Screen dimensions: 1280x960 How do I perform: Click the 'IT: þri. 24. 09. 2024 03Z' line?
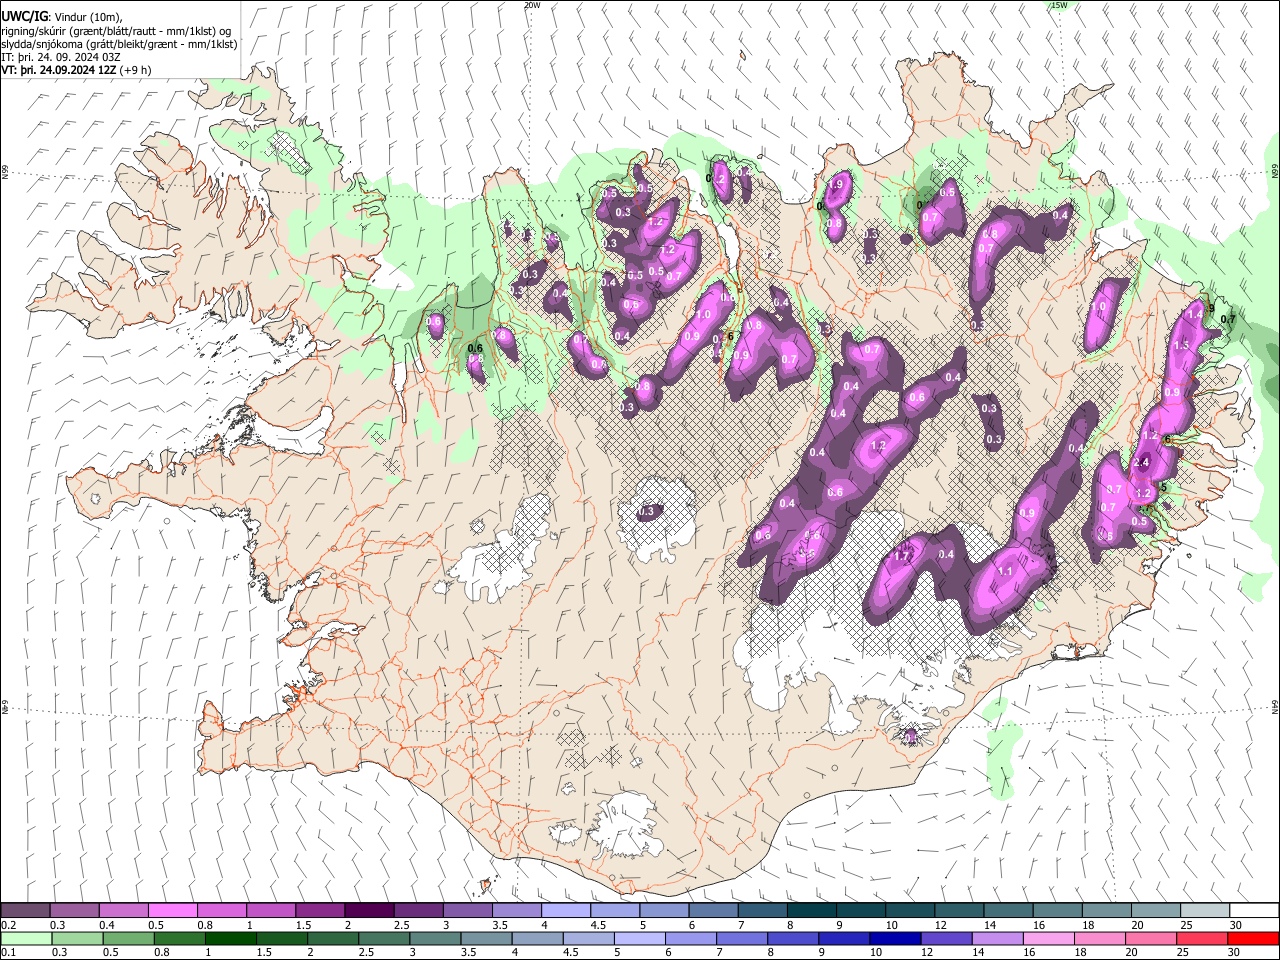(x=62, y=57)
